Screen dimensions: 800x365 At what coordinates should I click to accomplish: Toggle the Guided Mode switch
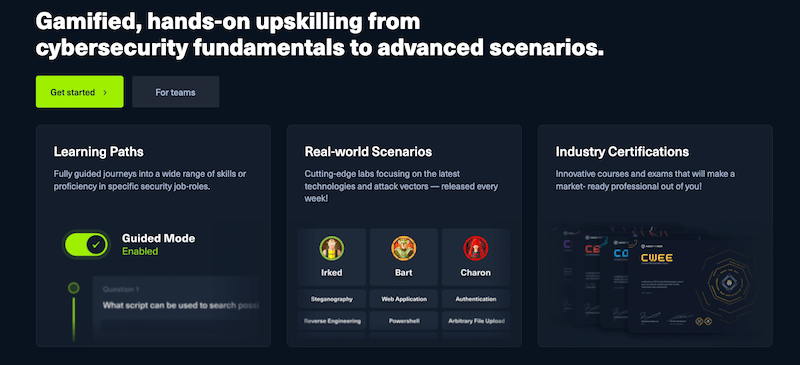point(86,245)
